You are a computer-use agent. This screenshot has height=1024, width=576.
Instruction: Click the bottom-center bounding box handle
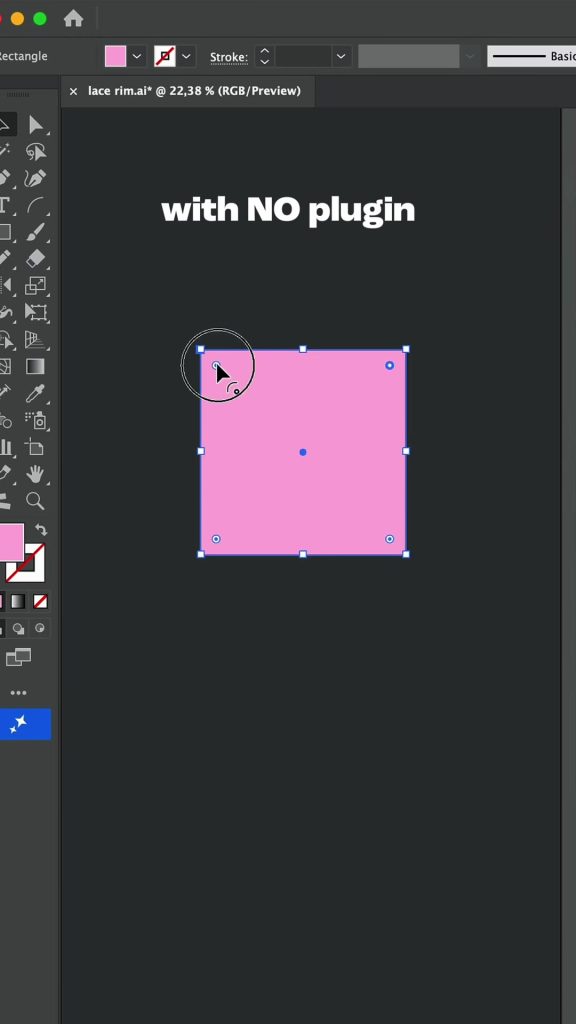coord(303,554)
